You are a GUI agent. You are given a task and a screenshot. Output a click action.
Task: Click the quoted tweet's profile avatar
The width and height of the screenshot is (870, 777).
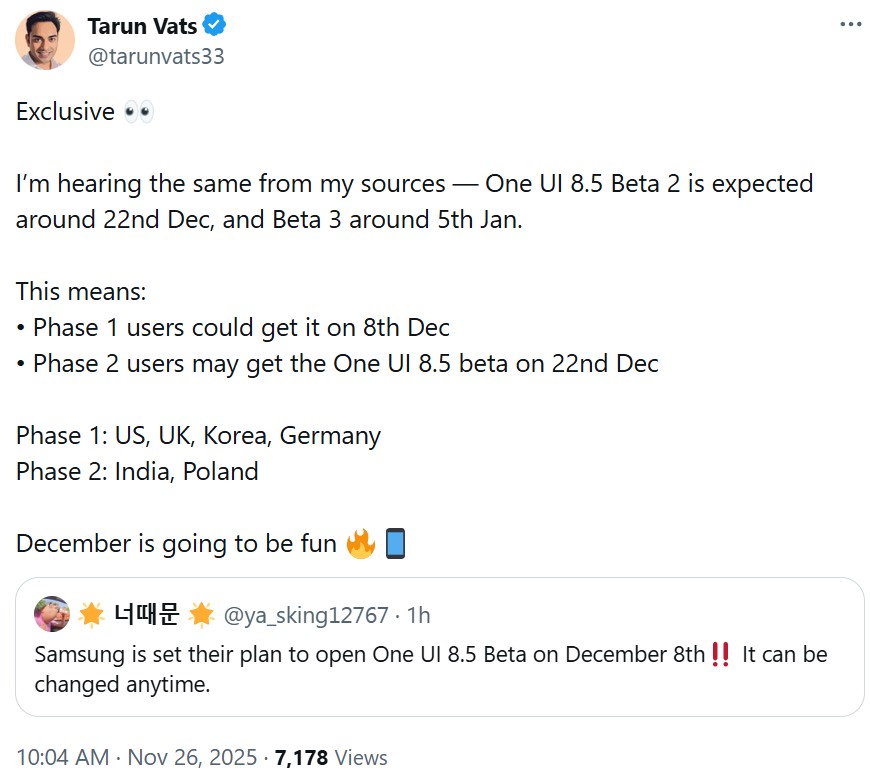tap(51, 615)
